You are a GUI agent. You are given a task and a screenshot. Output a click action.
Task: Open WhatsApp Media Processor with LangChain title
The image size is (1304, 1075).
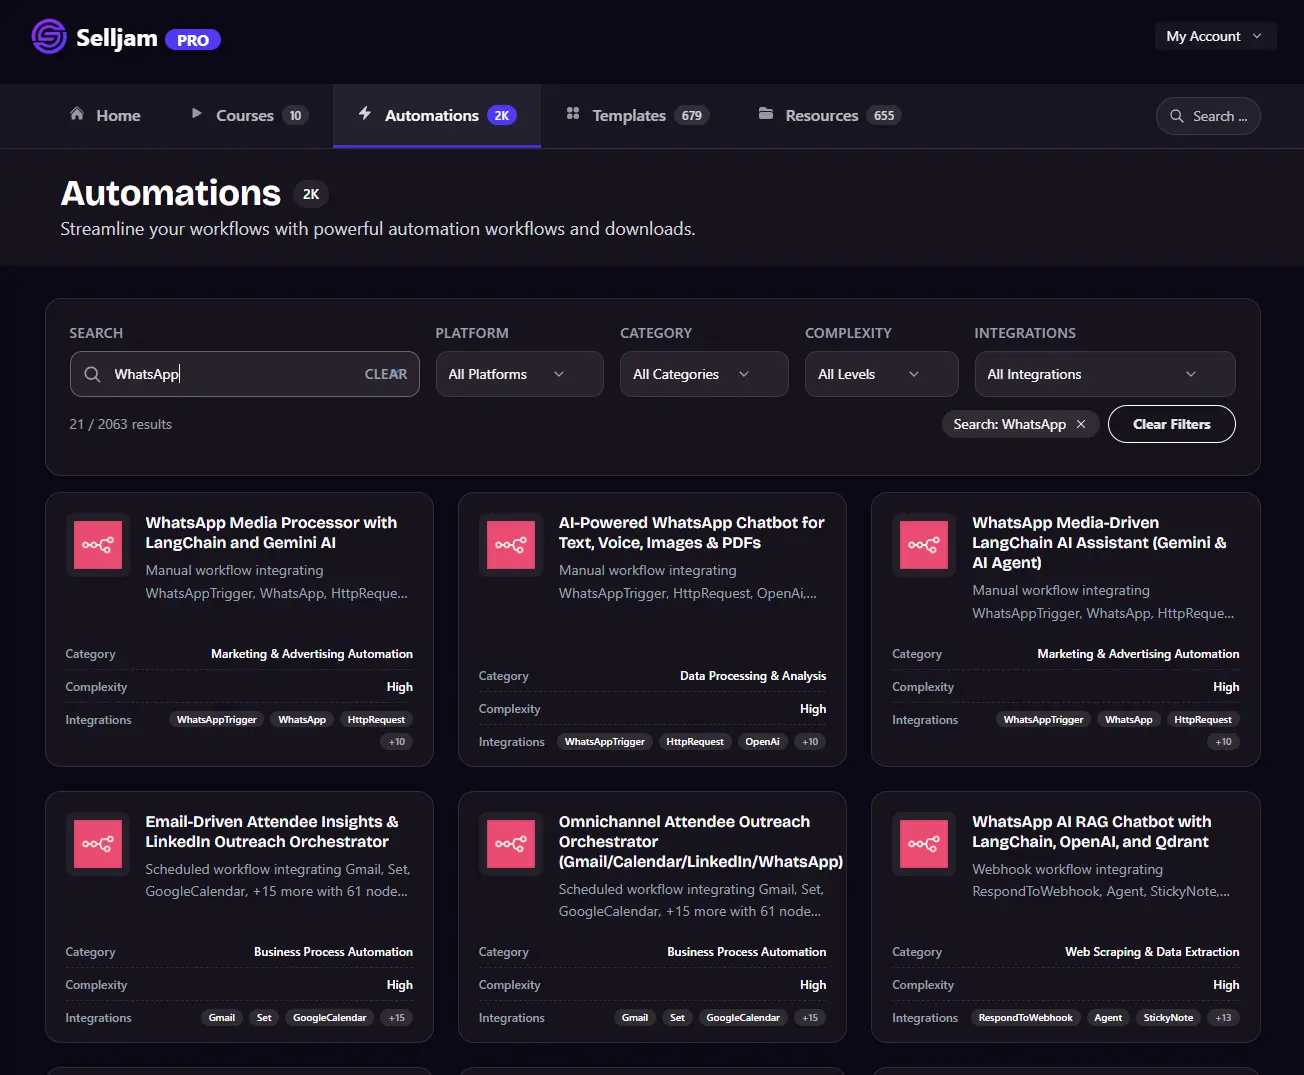pos(271,533)
